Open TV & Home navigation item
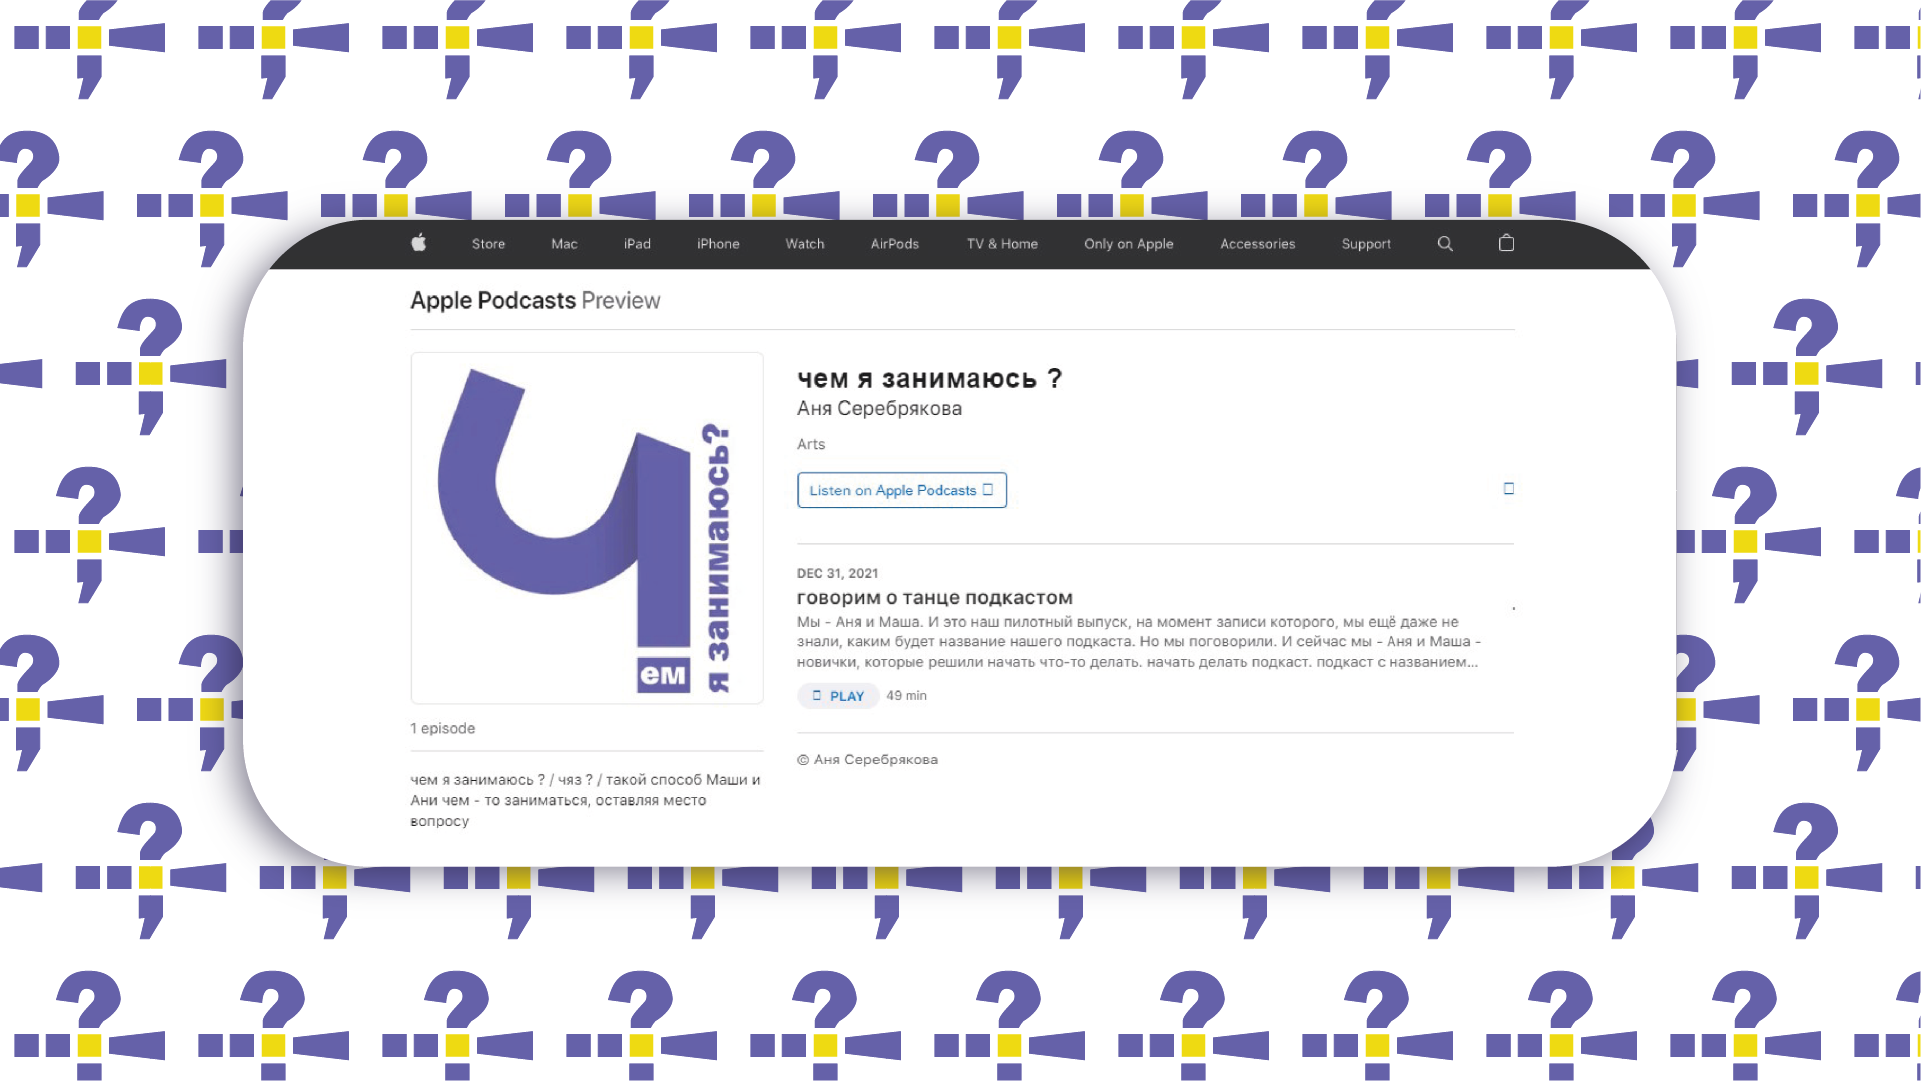Viewport: 1921px width, 1081px height. (1002, 244)
